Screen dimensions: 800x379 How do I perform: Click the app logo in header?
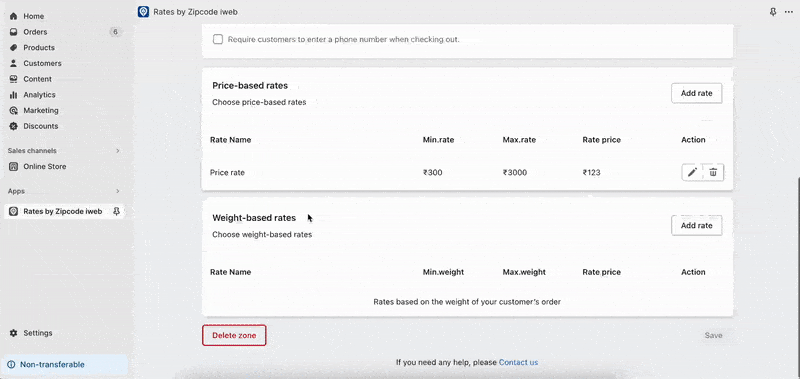coord(143,12)
